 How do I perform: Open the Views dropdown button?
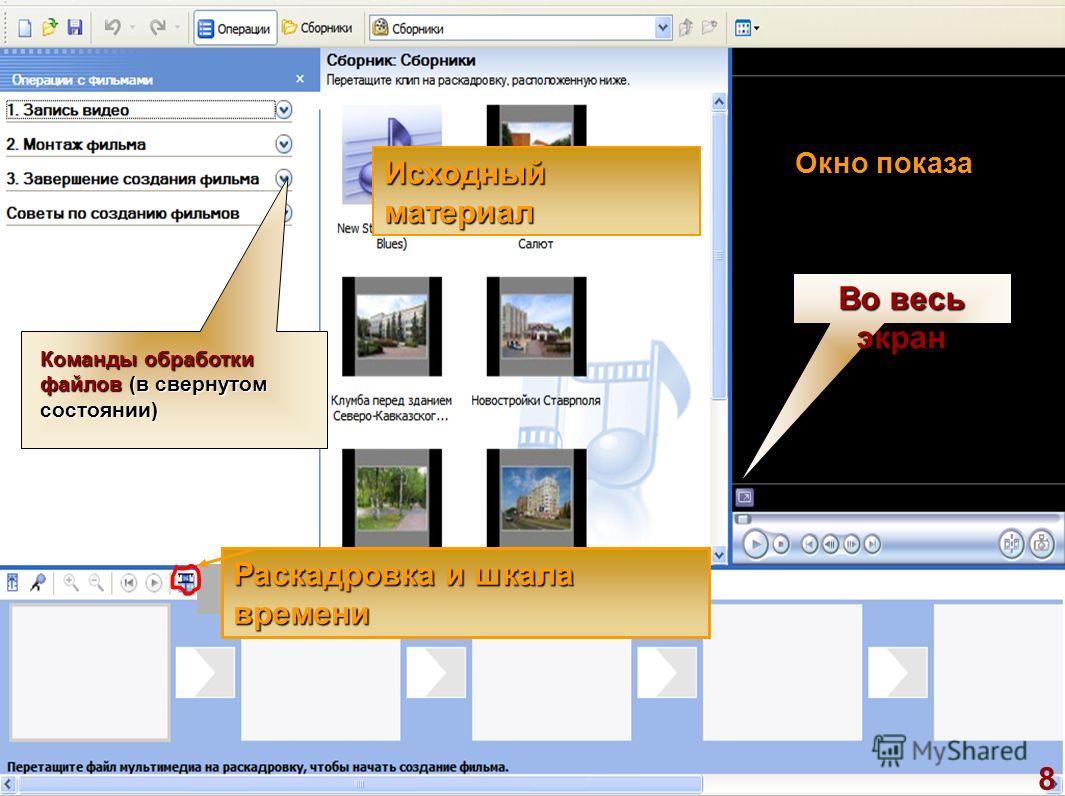(x=747, y=29)
